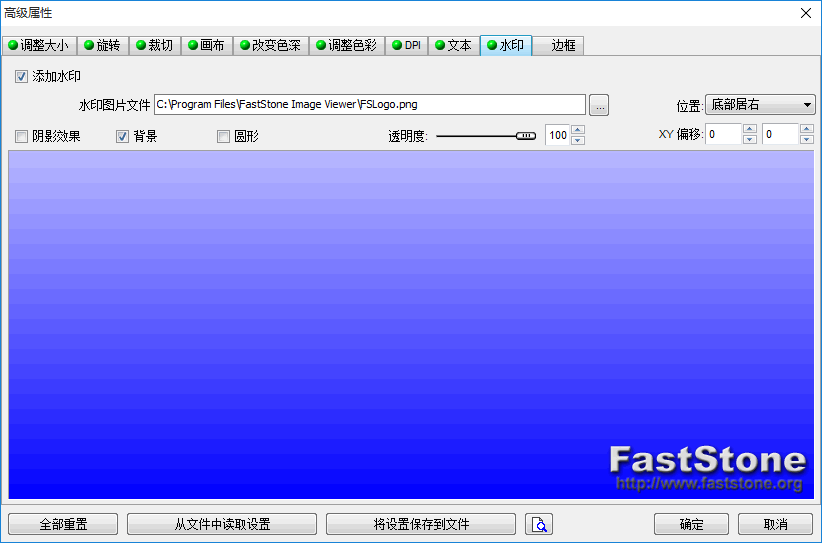Switch to the 调整大小 tab

pos(39,46)
